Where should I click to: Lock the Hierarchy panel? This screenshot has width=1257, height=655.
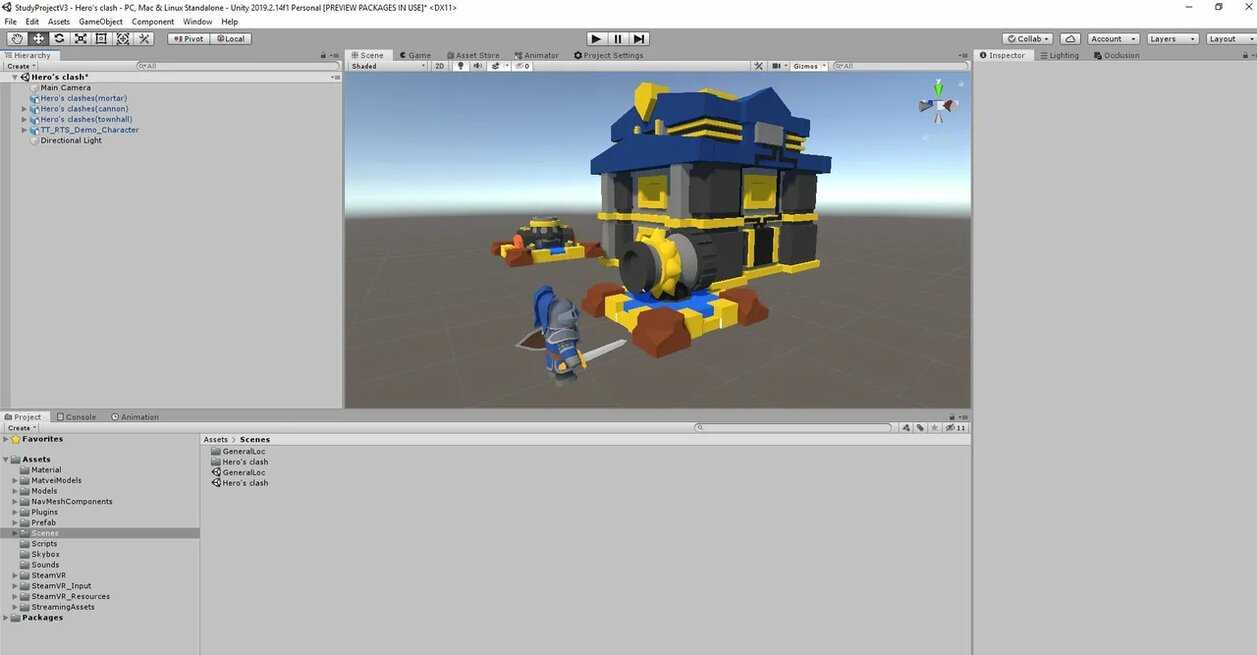point(323,56)
